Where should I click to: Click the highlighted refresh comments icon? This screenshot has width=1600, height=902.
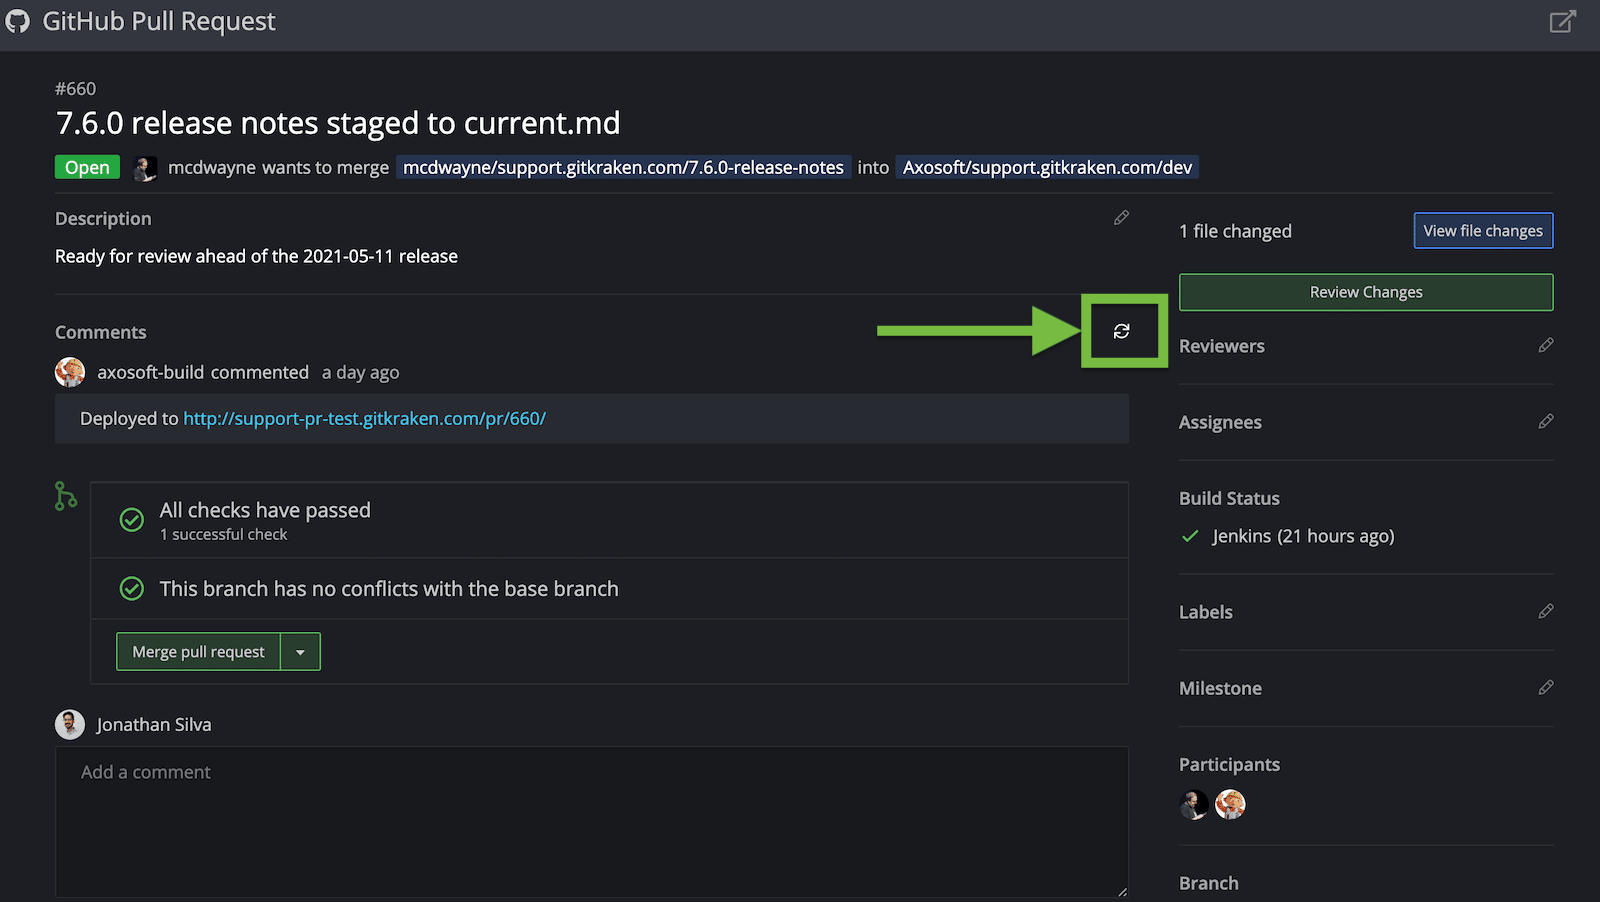click(x=1124, y=330)
